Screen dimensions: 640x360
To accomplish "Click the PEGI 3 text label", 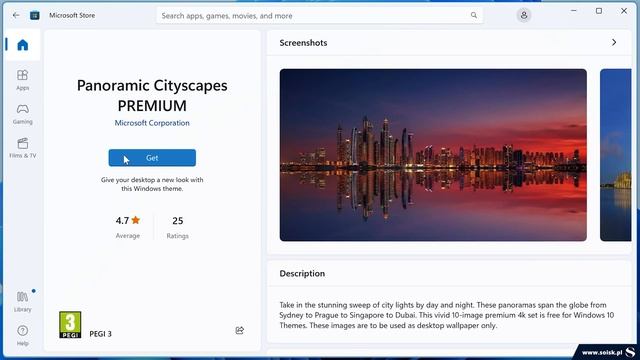I will (x=100, y=334).
